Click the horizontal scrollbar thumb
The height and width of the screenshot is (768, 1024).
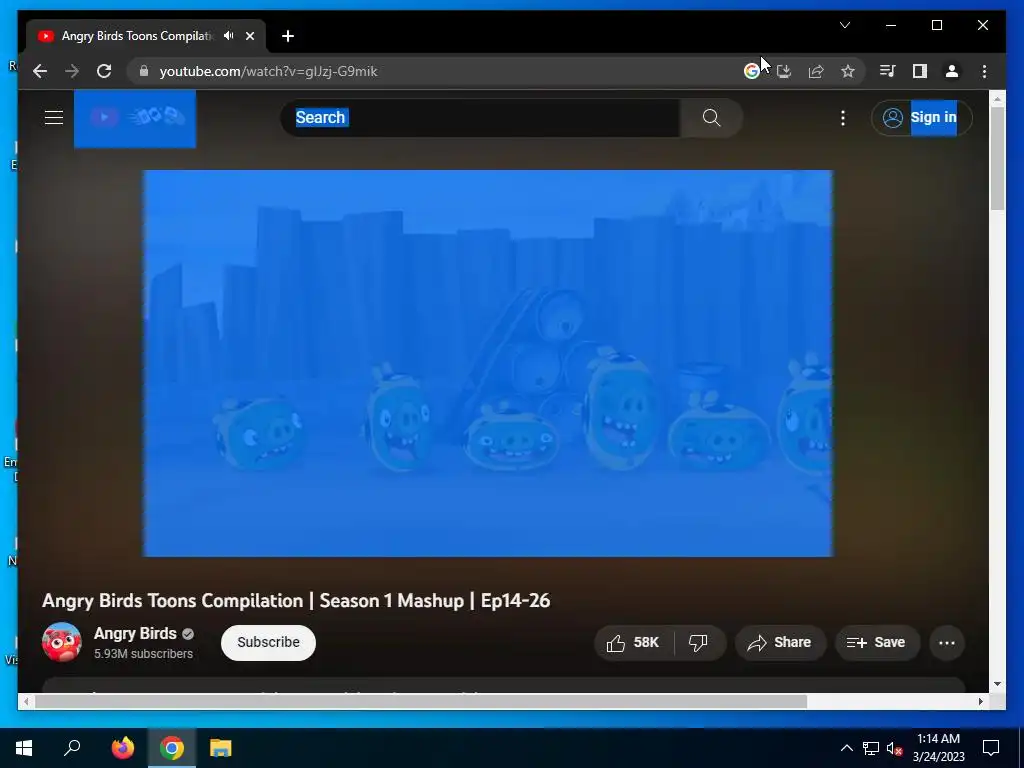tap(421, 701)
